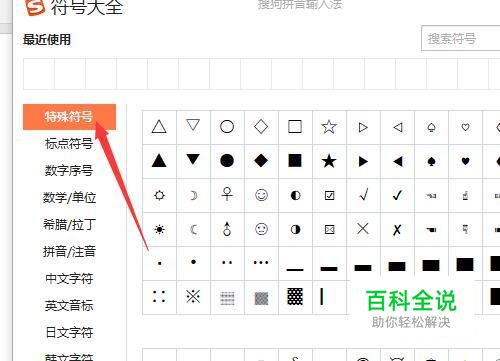Insert the bold check mark symbol
500x361 pixels.
[397, 195]
